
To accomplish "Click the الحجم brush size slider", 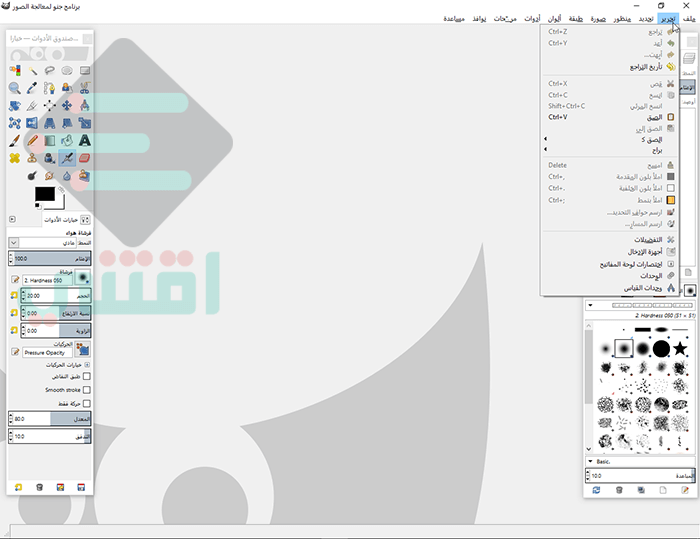I will click(56, 296).
